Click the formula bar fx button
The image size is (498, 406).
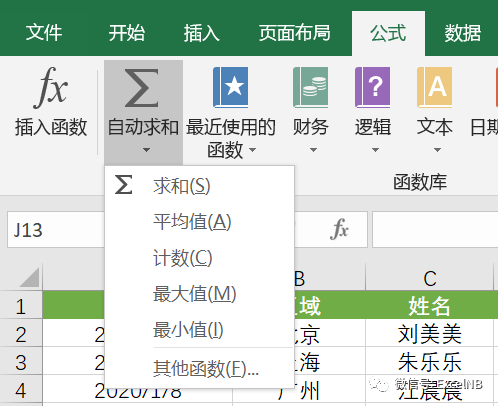click(x=339, y=229)
